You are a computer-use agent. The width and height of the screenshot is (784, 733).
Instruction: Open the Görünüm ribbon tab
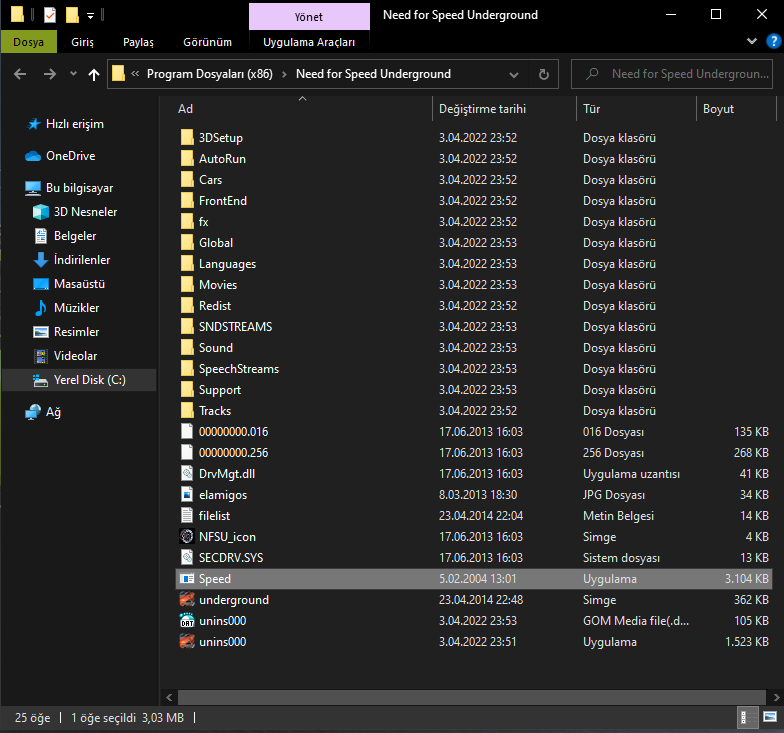point(208,42)
